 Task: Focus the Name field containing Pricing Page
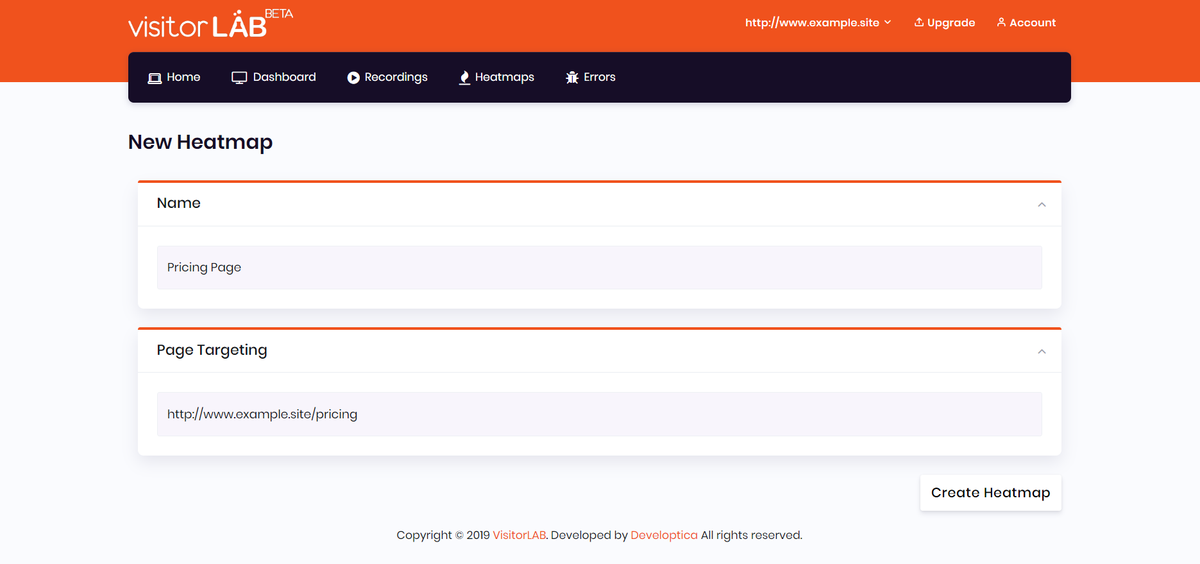click(x=600, y=268)
